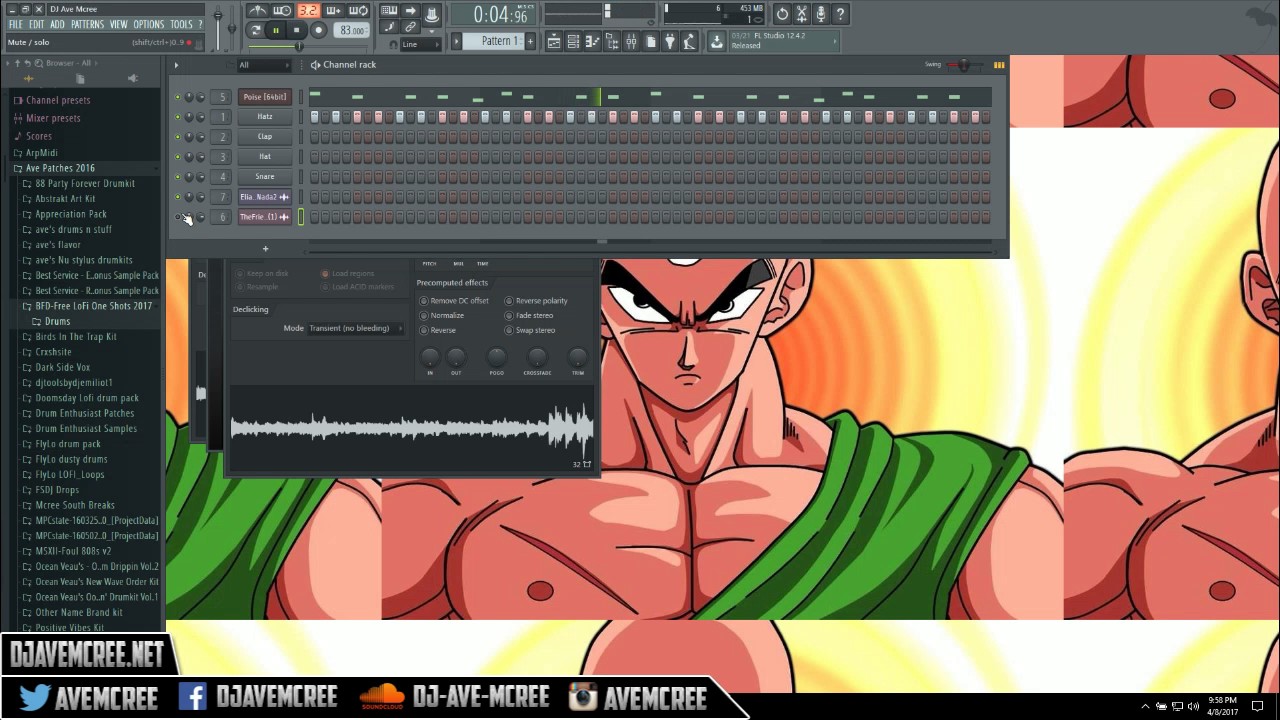
Task: Open the Declicking Mode dropdown
Action: (x=355, y=328)
